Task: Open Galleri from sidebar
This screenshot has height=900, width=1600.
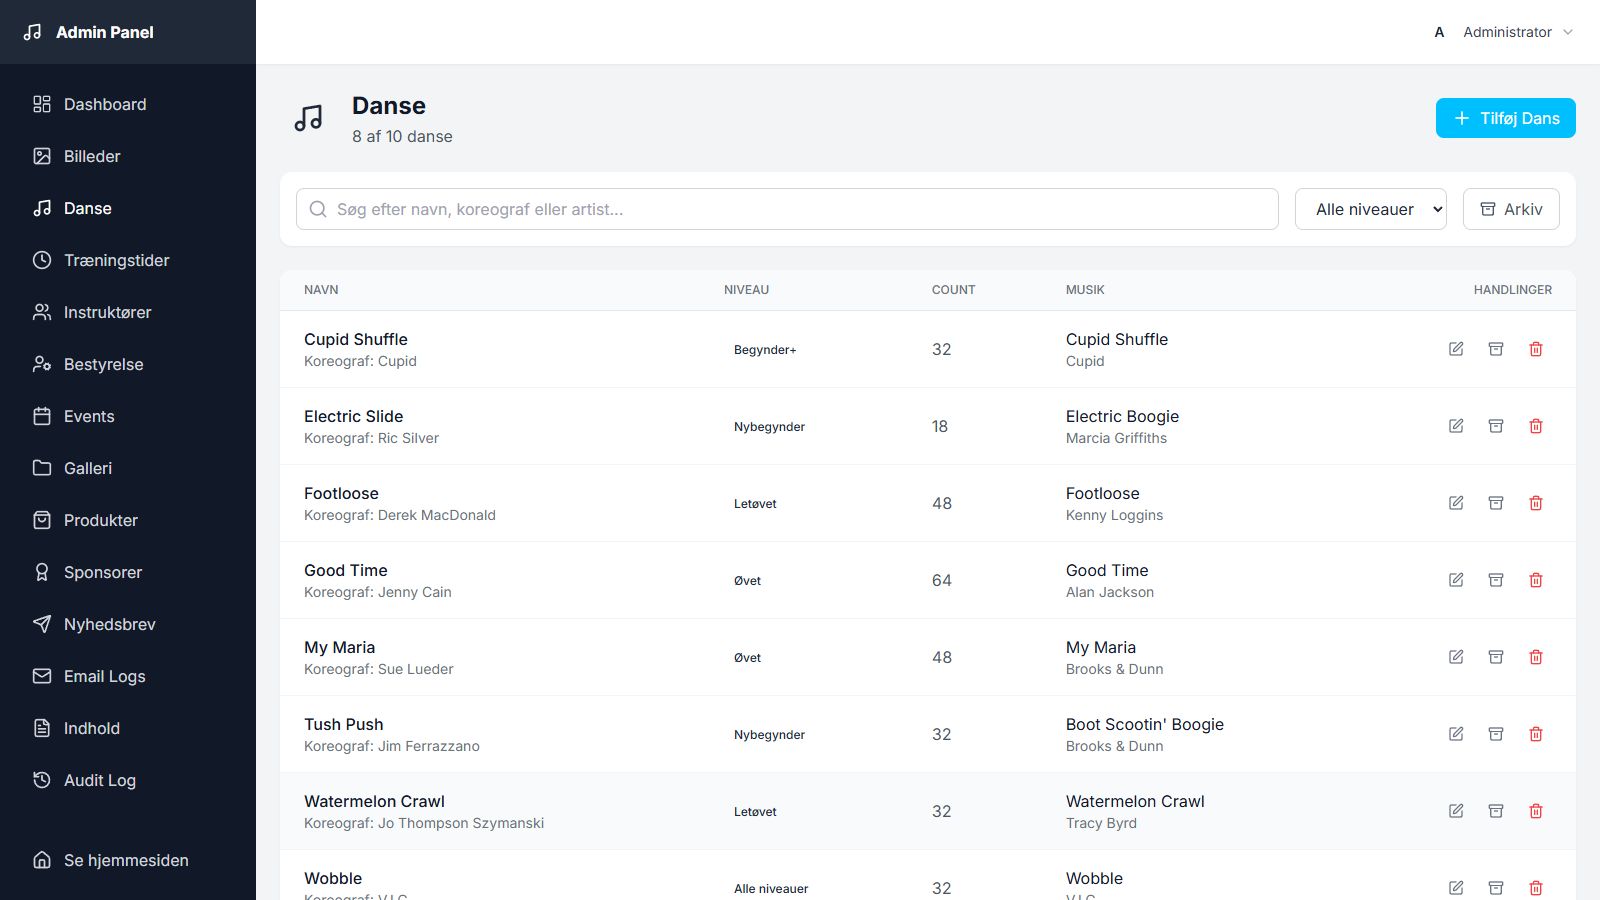Action: click(x=128, y=468)
